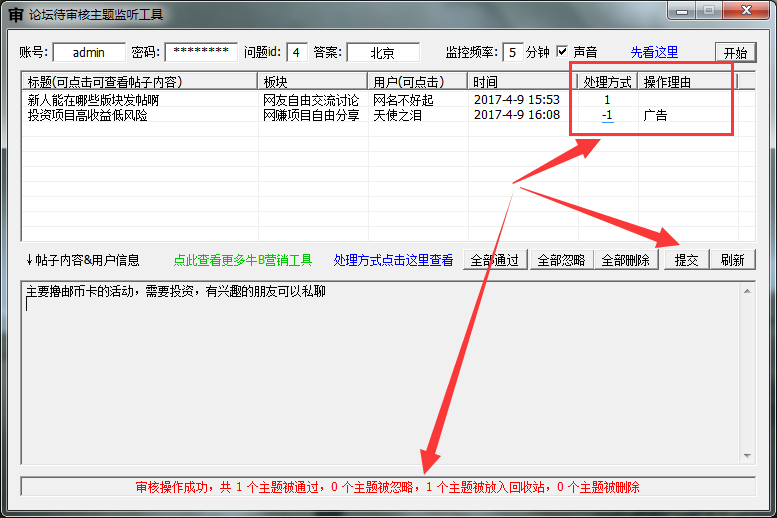Click the content area scrollbar up arrow
This screenshot has width=777, height=518.
(747, 291)
